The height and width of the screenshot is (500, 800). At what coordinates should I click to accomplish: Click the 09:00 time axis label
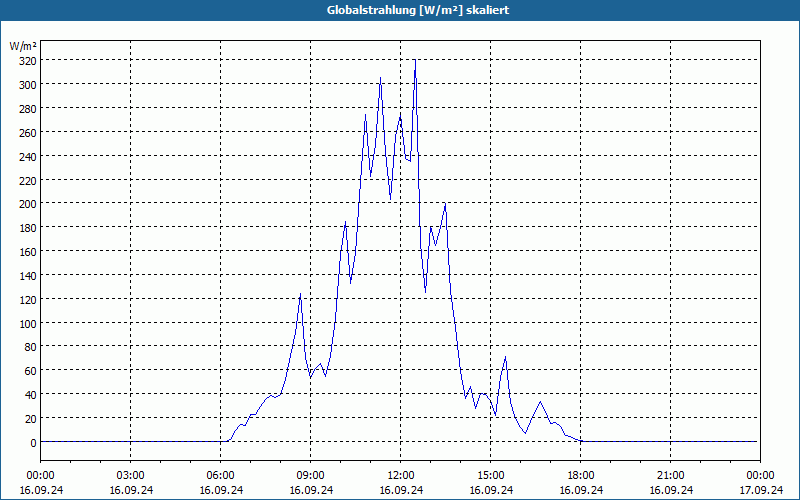point(311,476)
